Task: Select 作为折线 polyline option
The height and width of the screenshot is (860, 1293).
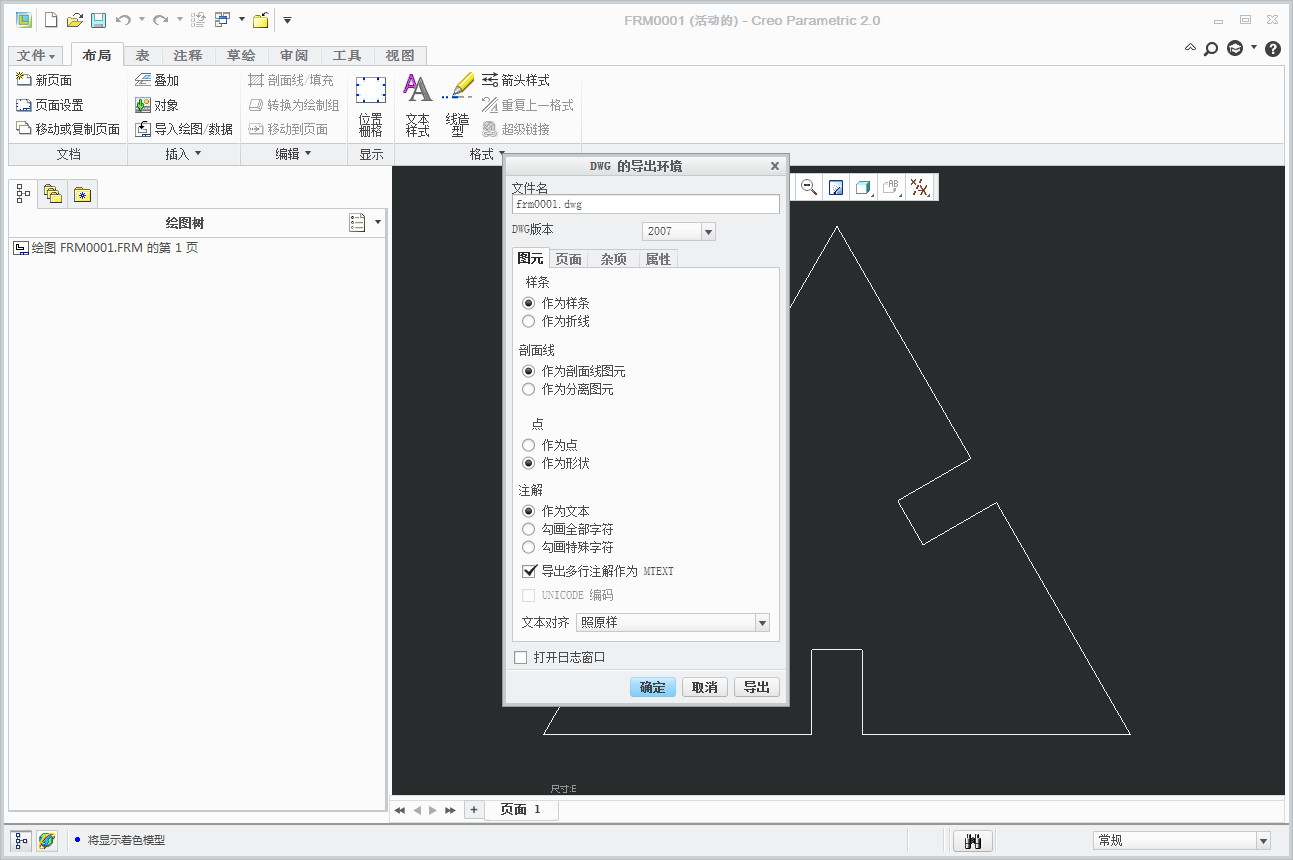Action: (x=529, y=321)
